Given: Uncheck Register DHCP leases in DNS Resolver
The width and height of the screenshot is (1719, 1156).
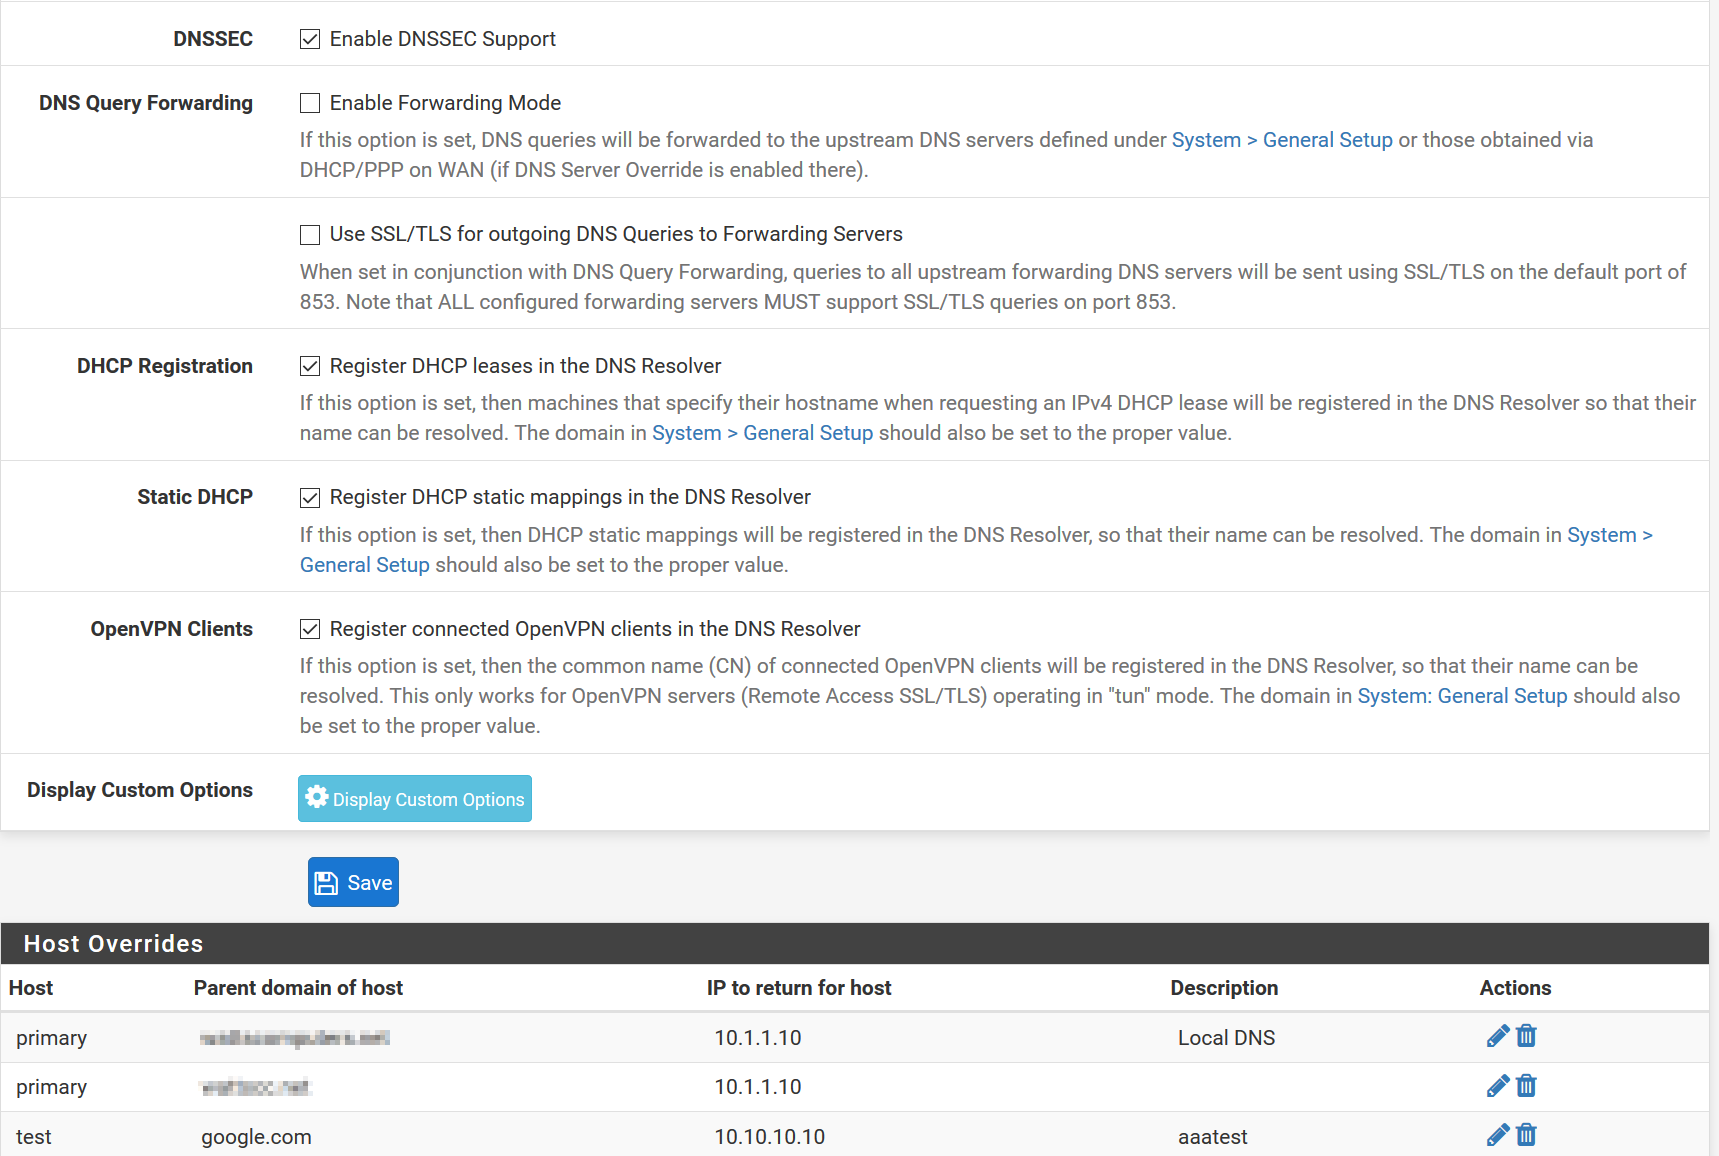Looking at the screenshot, I should pyautogui.click(x=310, y=366).
